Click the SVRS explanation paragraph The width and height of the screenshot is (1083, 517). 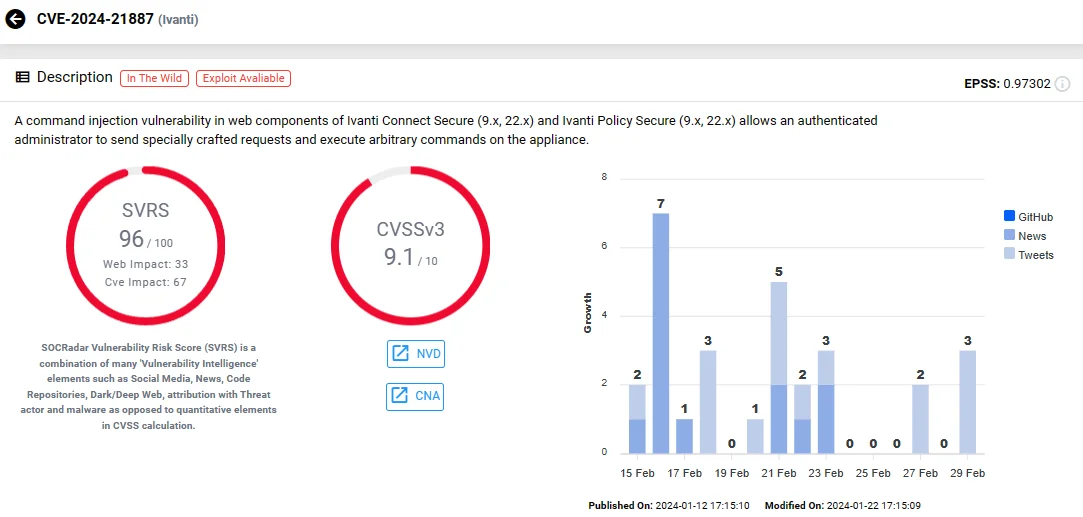146,387
